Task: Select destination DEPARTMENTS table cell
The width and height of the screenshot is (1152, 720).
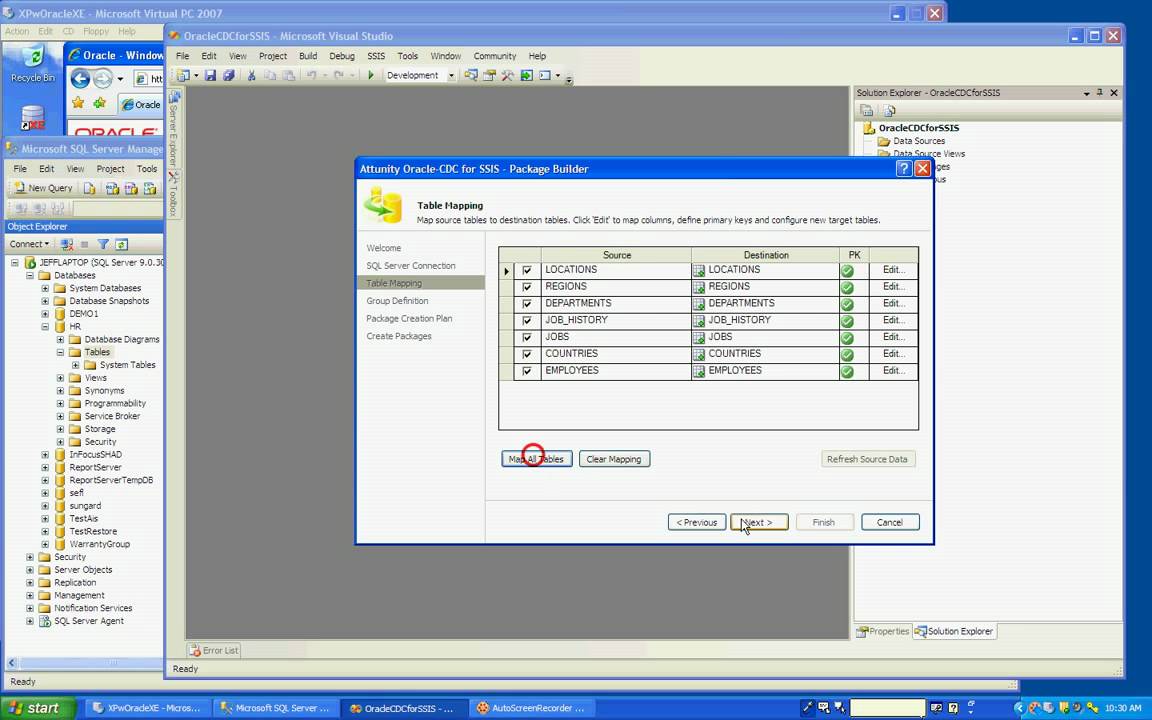Action: [x=765, y=304]
